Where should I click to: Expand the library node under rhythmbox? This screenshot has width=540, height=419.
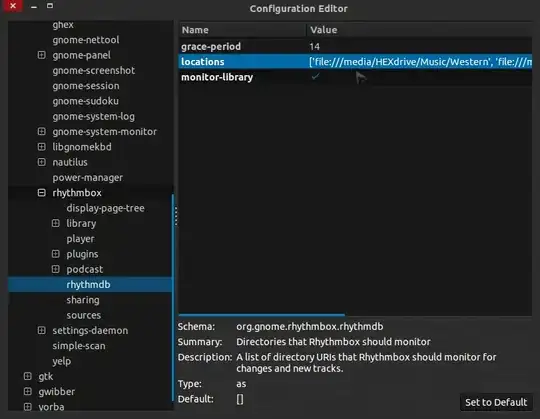pos(55,223)
